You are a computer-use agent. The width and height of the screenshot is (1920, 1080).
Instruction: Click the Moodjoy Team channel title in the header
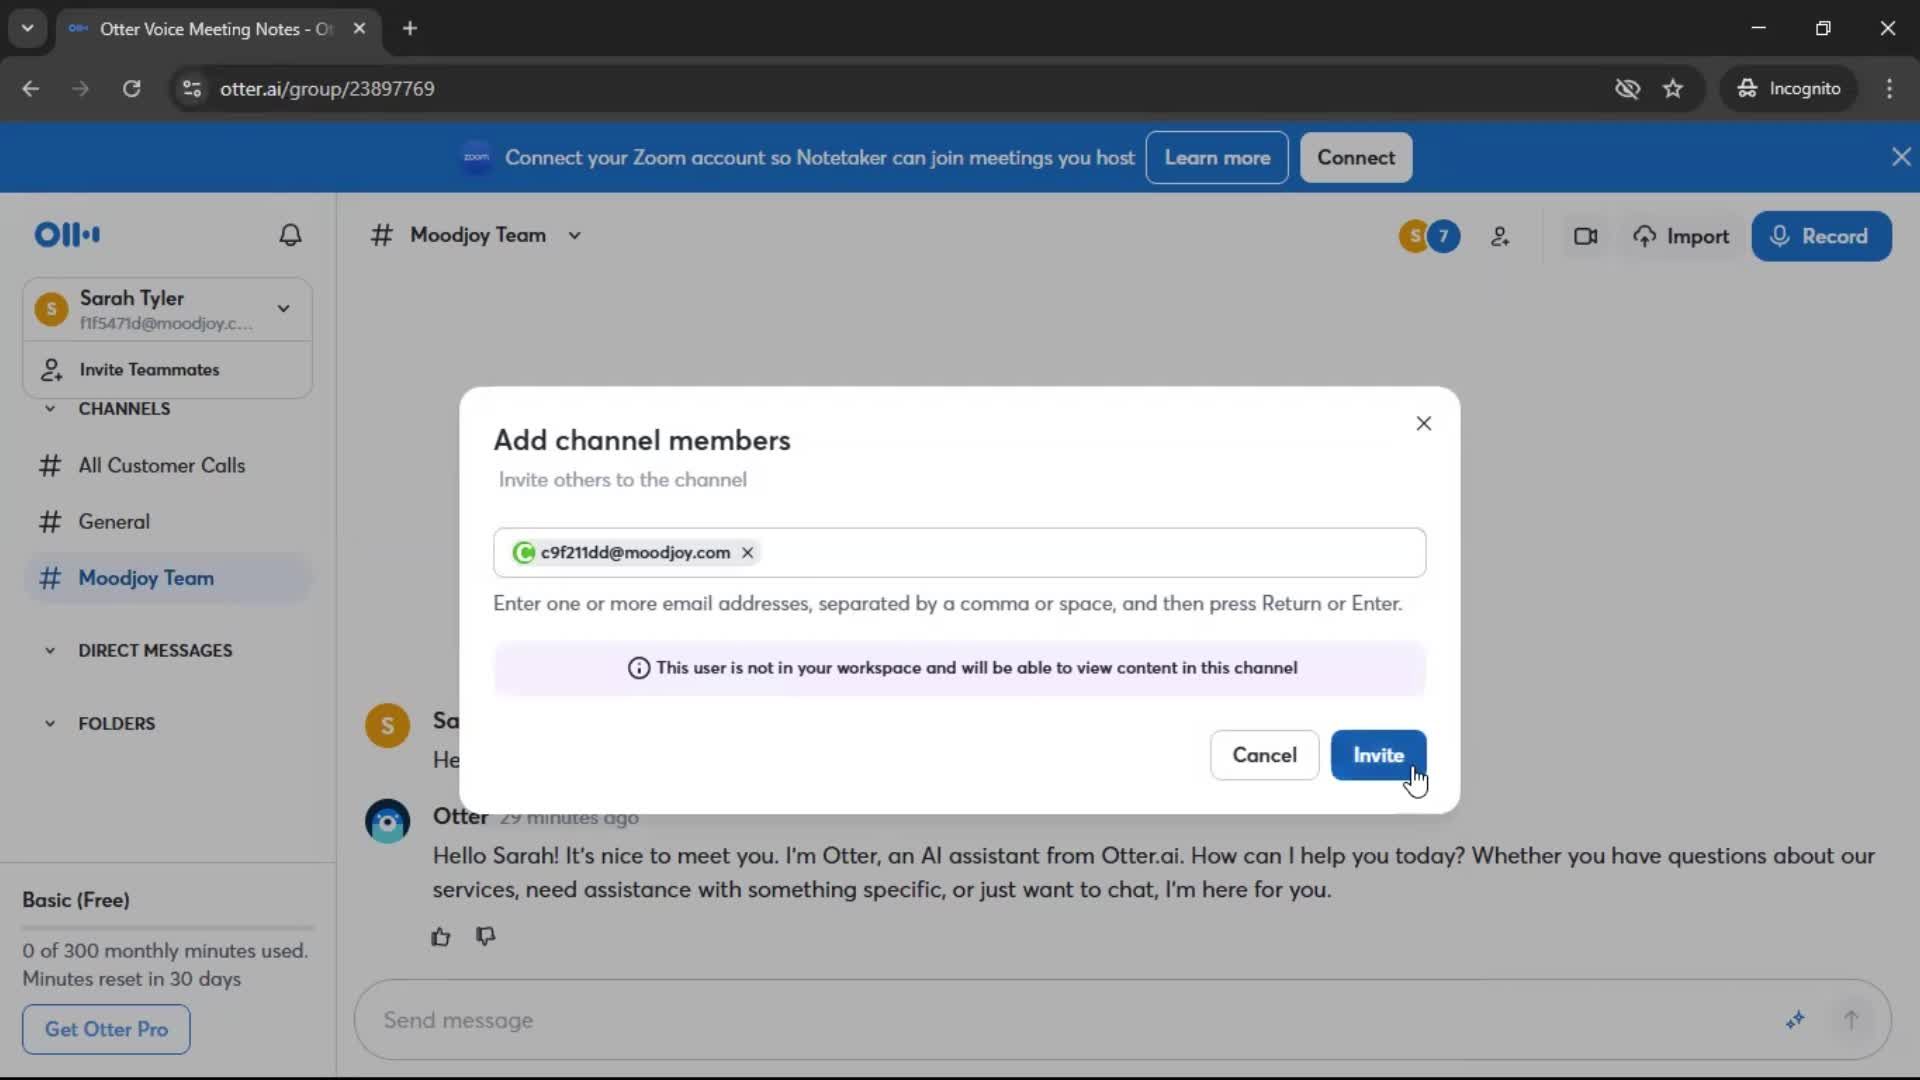click(x=478, y=236)
